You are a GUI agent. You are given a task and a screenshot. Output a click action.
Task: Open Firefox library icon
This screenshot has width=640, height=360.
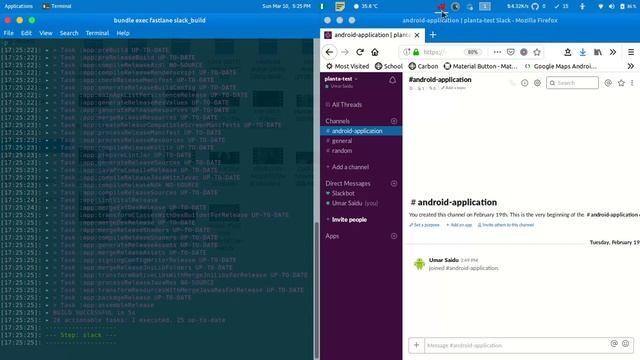598,52
